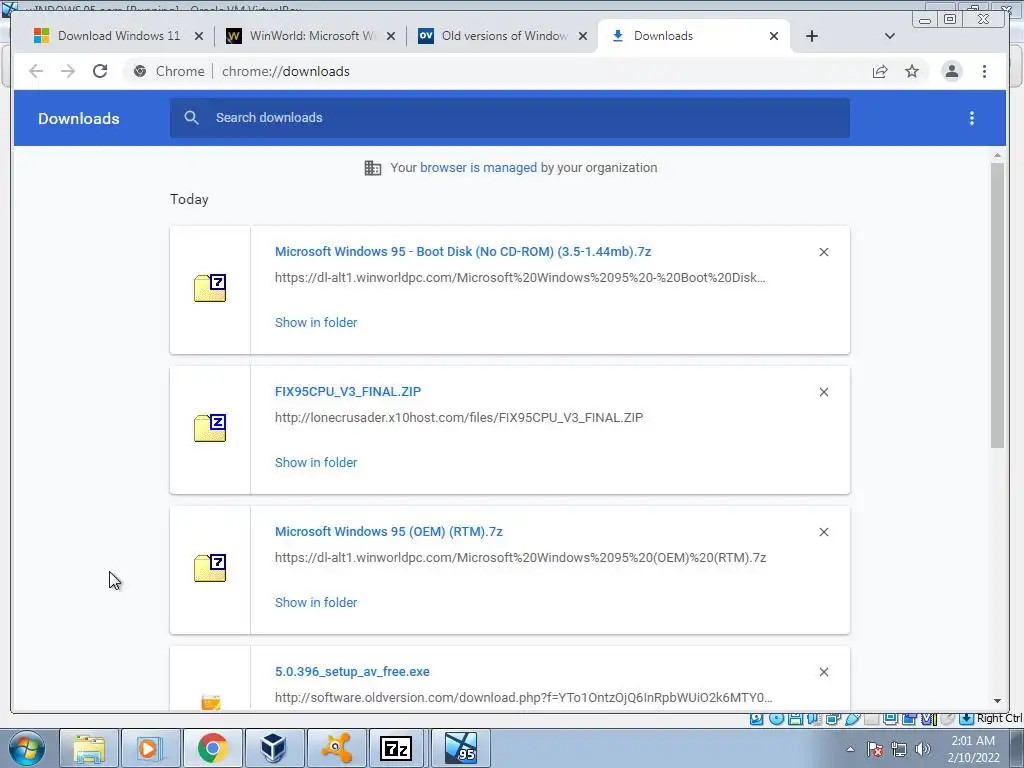Remove 5.0.396_setup_av_free.exe from list

[x=824, y=672]
